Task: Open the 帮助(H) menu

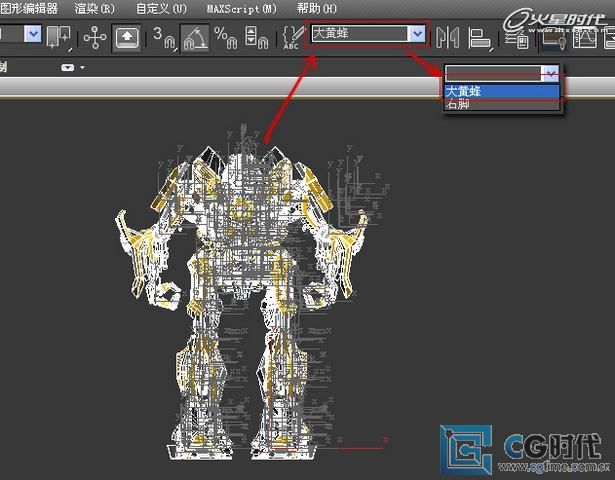Action: tap(317, 8)
